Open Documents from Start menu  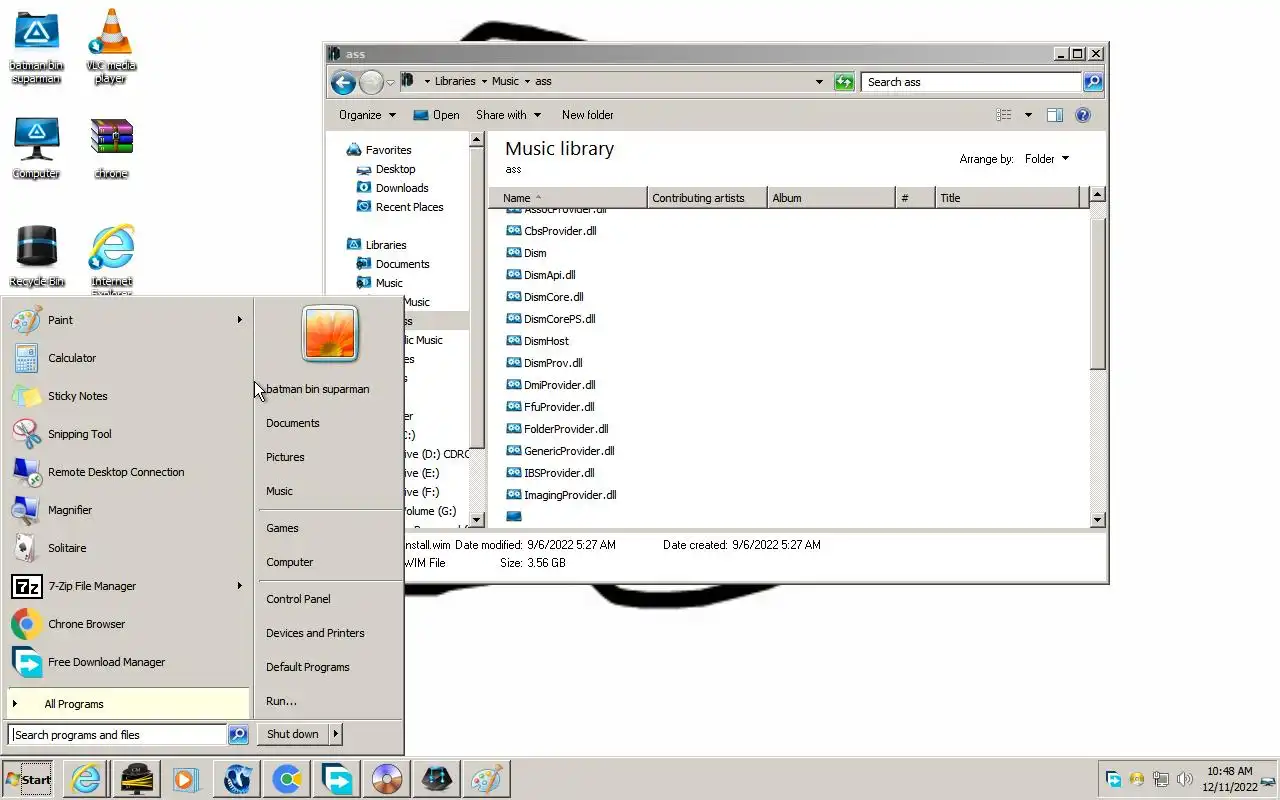click(293, 423)
